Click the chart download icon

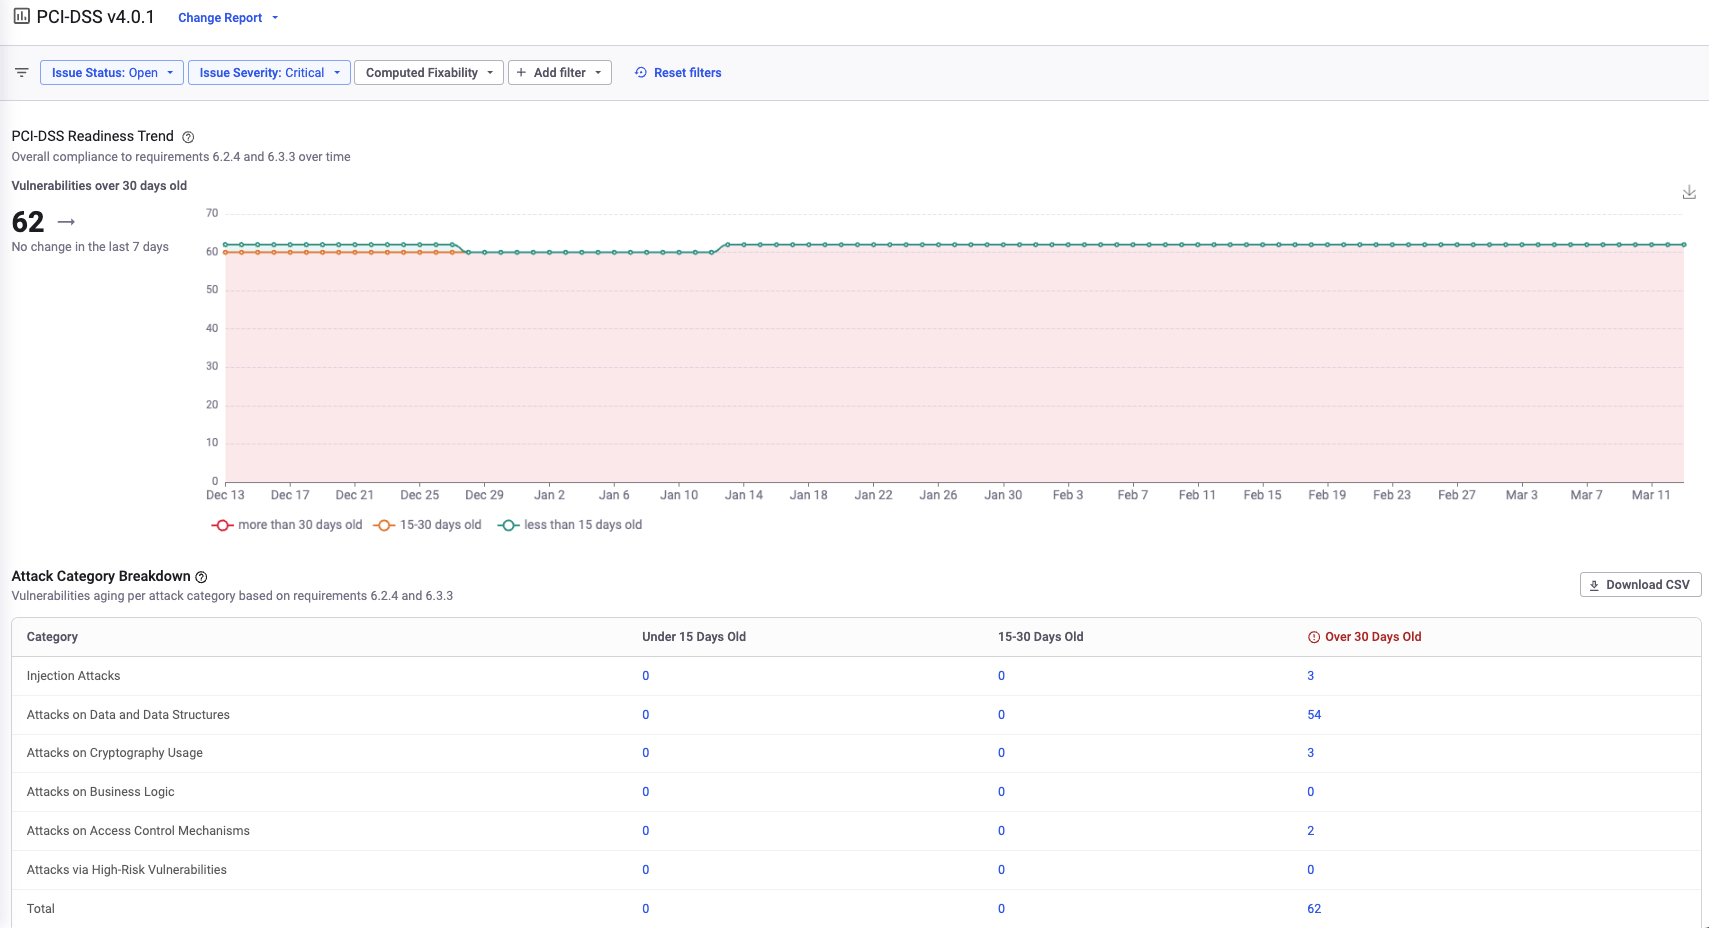click(1688, 192)
